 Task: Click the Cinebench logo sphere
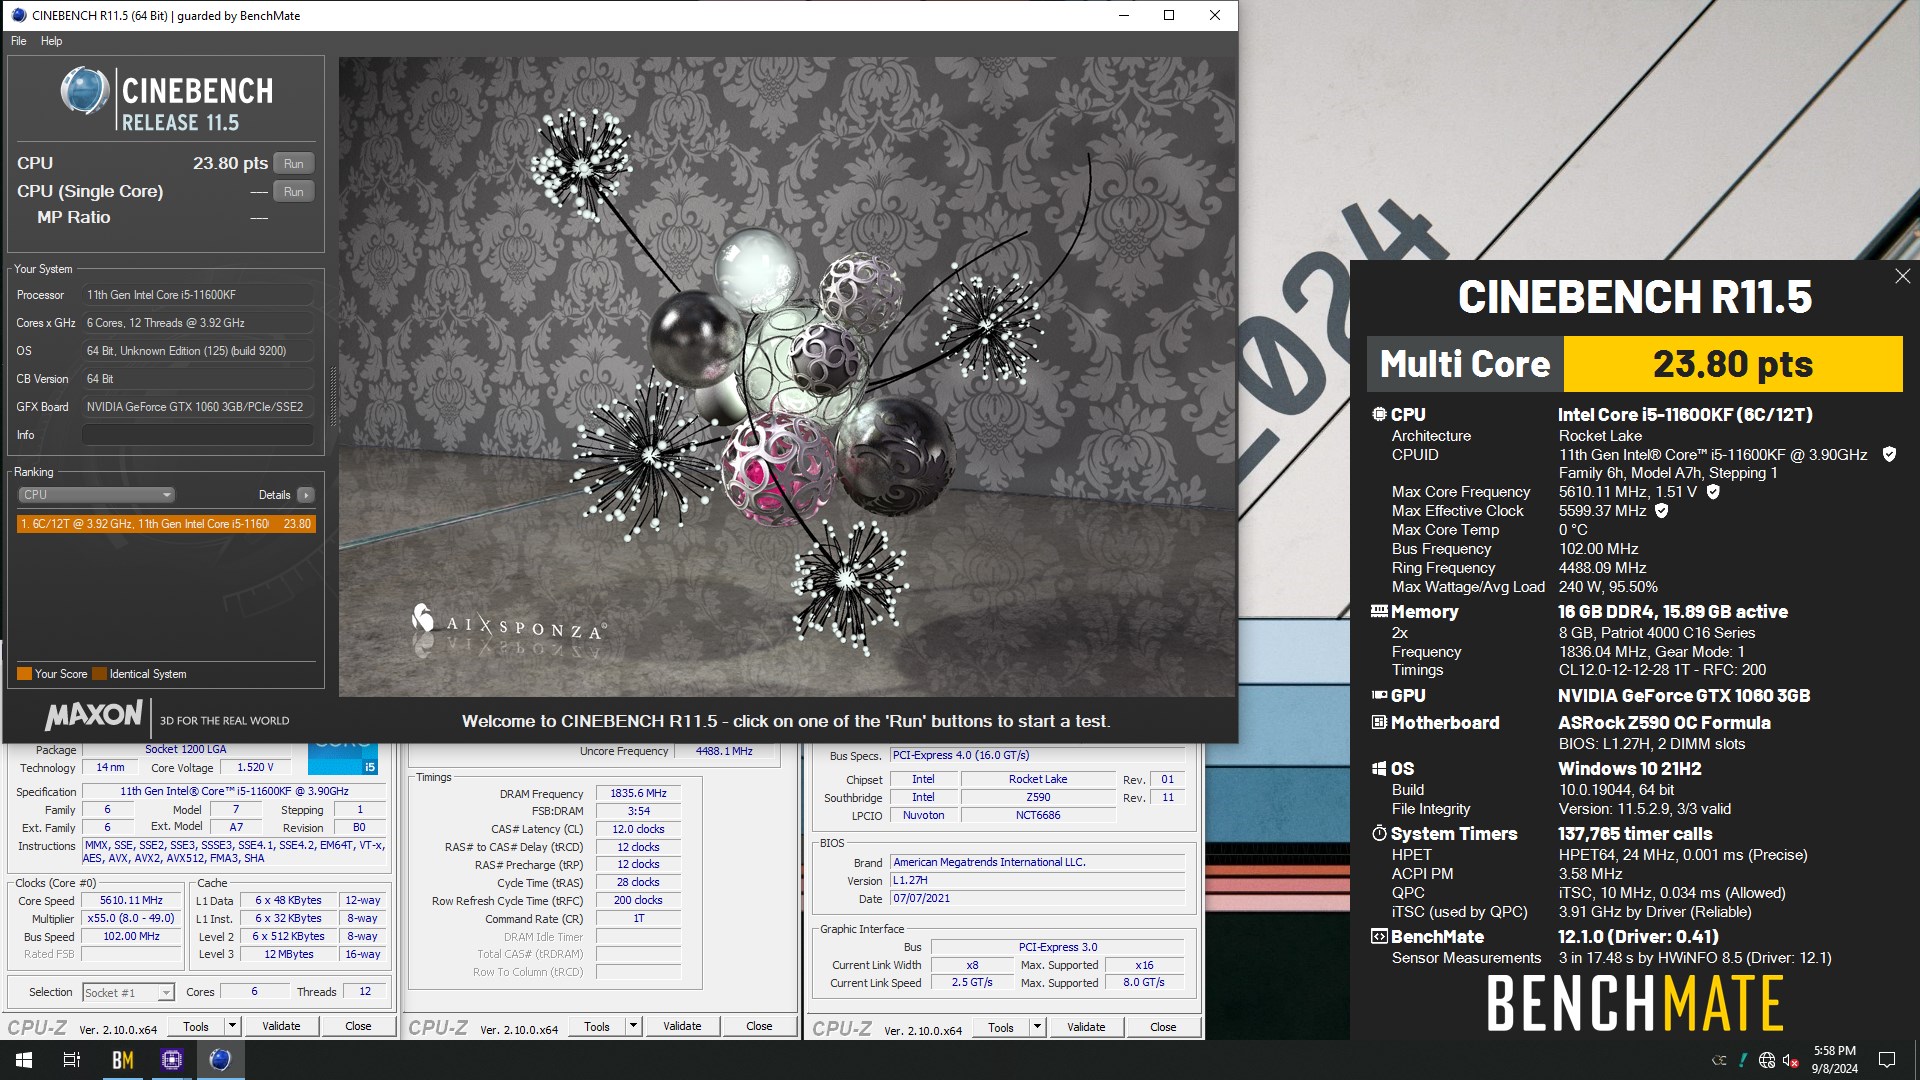click(85, 91)
